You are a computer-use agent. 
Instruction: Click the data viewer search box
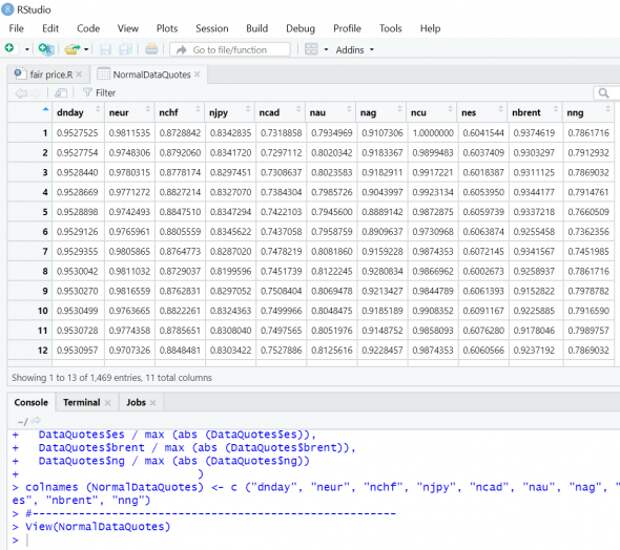pos(607,93)
